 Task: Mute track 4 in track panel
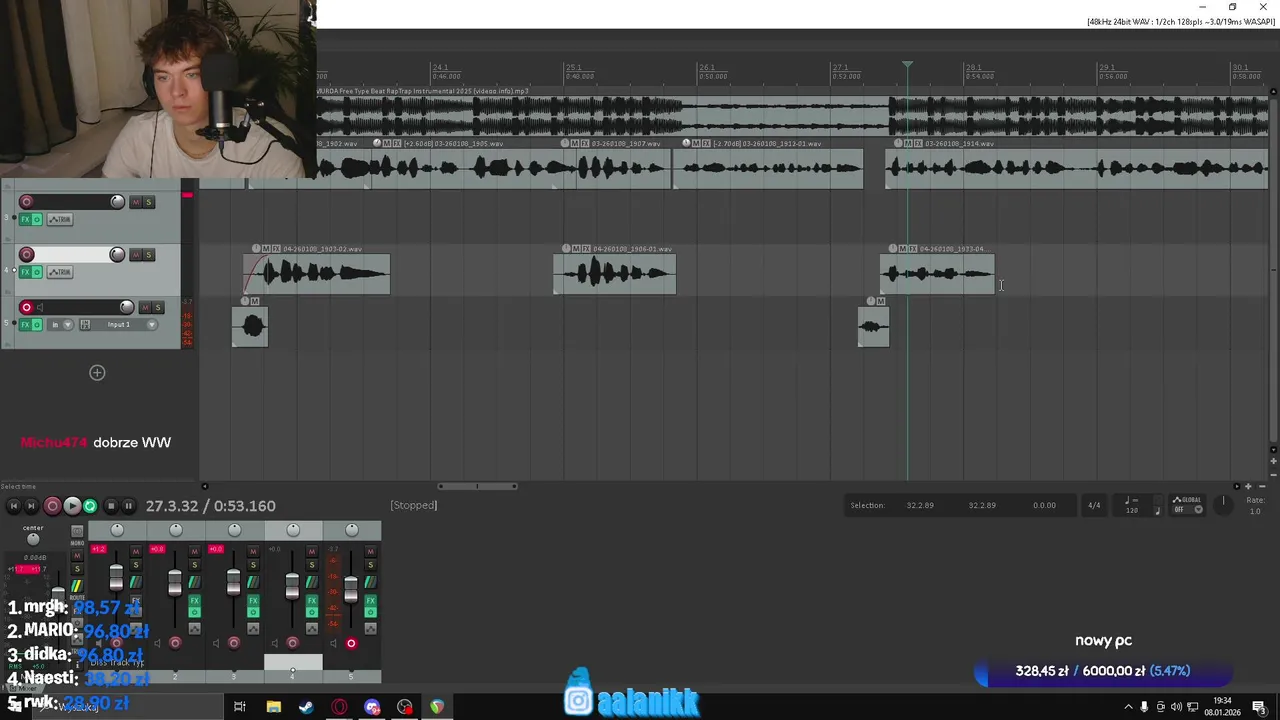[136, 255]
